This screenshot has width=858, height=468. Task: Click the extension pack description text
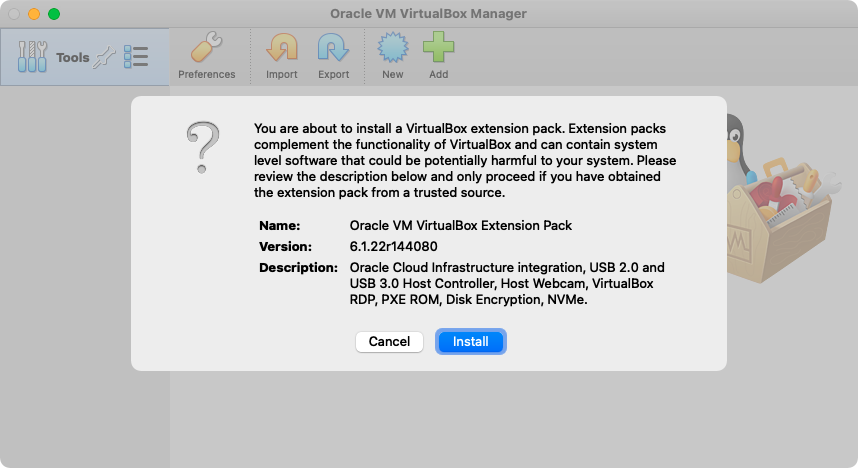[x=507, y=283]
